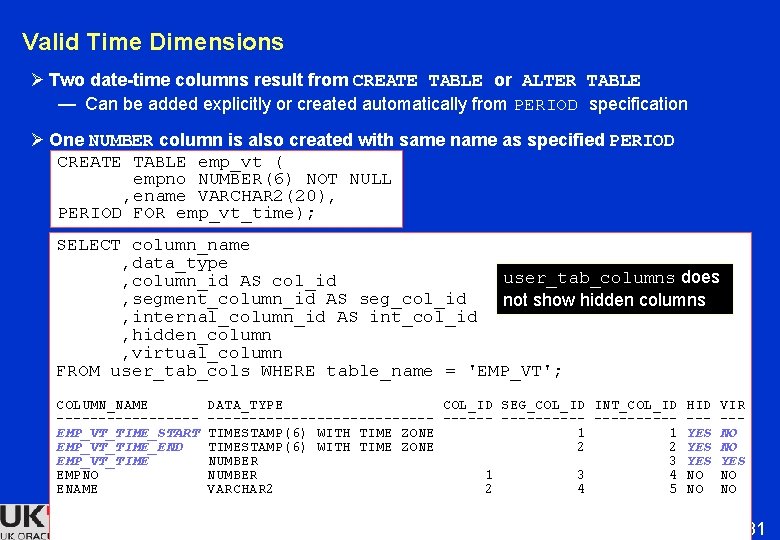This screenshot has width=780, height=540.
Task: Click the EMP_VT_TIME_END column name
Action: (x=120, y=447)
